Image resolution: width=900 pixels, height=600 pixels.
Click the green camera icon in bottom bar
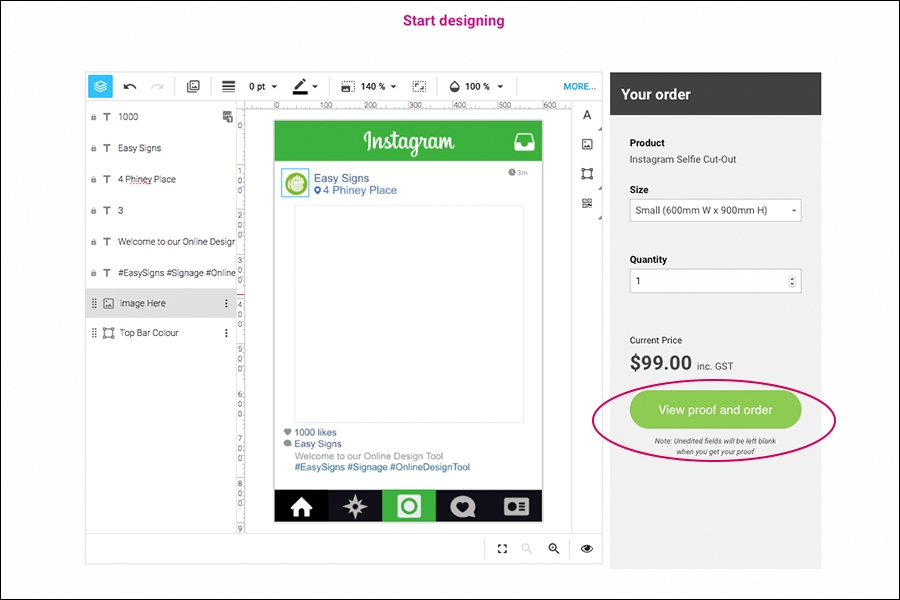[409, 506]
